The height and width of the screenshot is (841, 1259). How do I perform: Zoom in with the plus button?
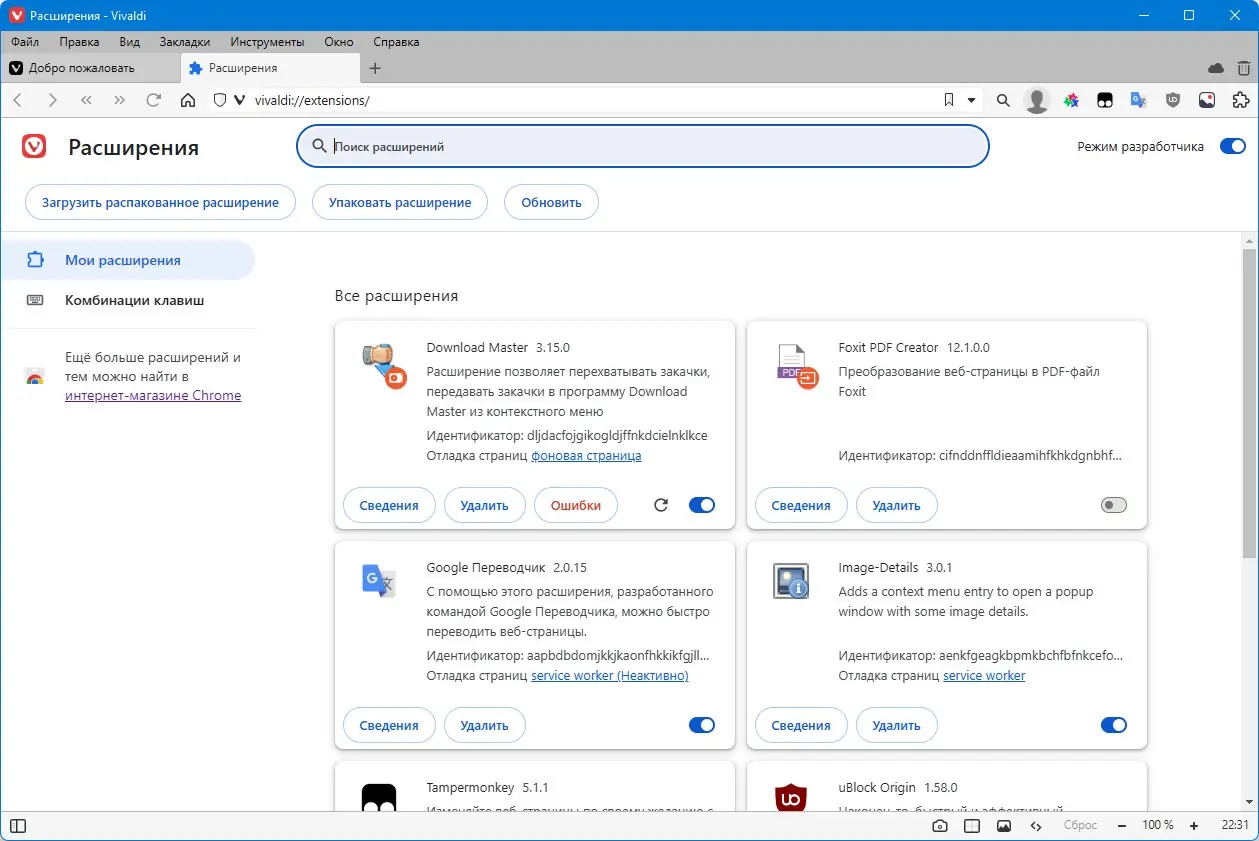(1194, 826)
